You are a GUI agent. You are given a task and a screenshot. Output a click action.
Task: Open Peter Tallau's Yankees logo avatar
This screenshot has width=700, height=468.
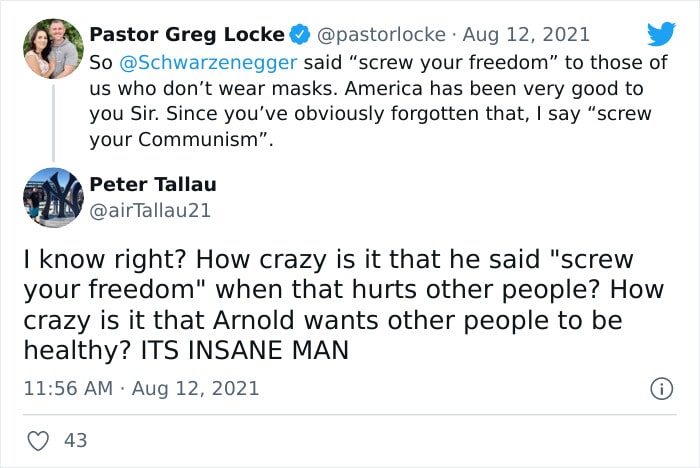coord(53,197)
